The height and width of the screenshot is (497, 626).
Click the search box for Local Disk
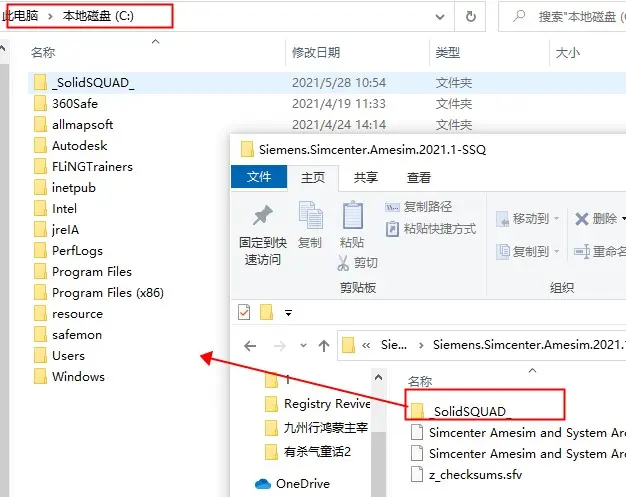563,17
